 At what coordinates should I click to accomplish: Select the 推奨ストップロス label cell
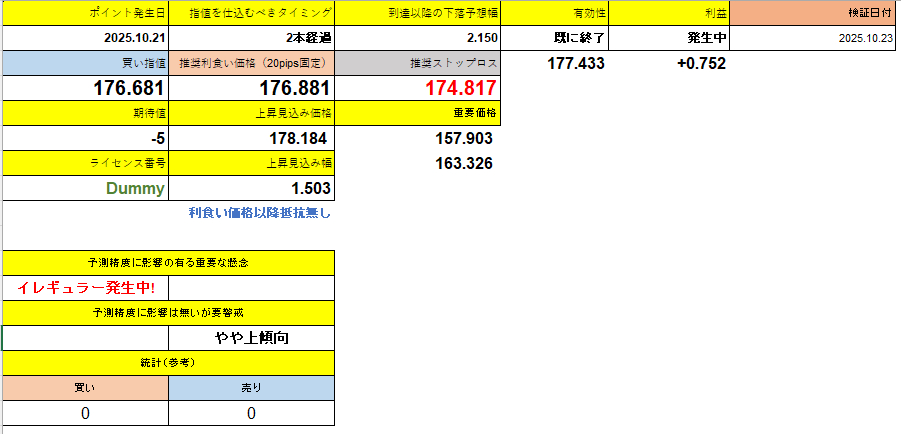pyautogui.click(x=418, y=63)
